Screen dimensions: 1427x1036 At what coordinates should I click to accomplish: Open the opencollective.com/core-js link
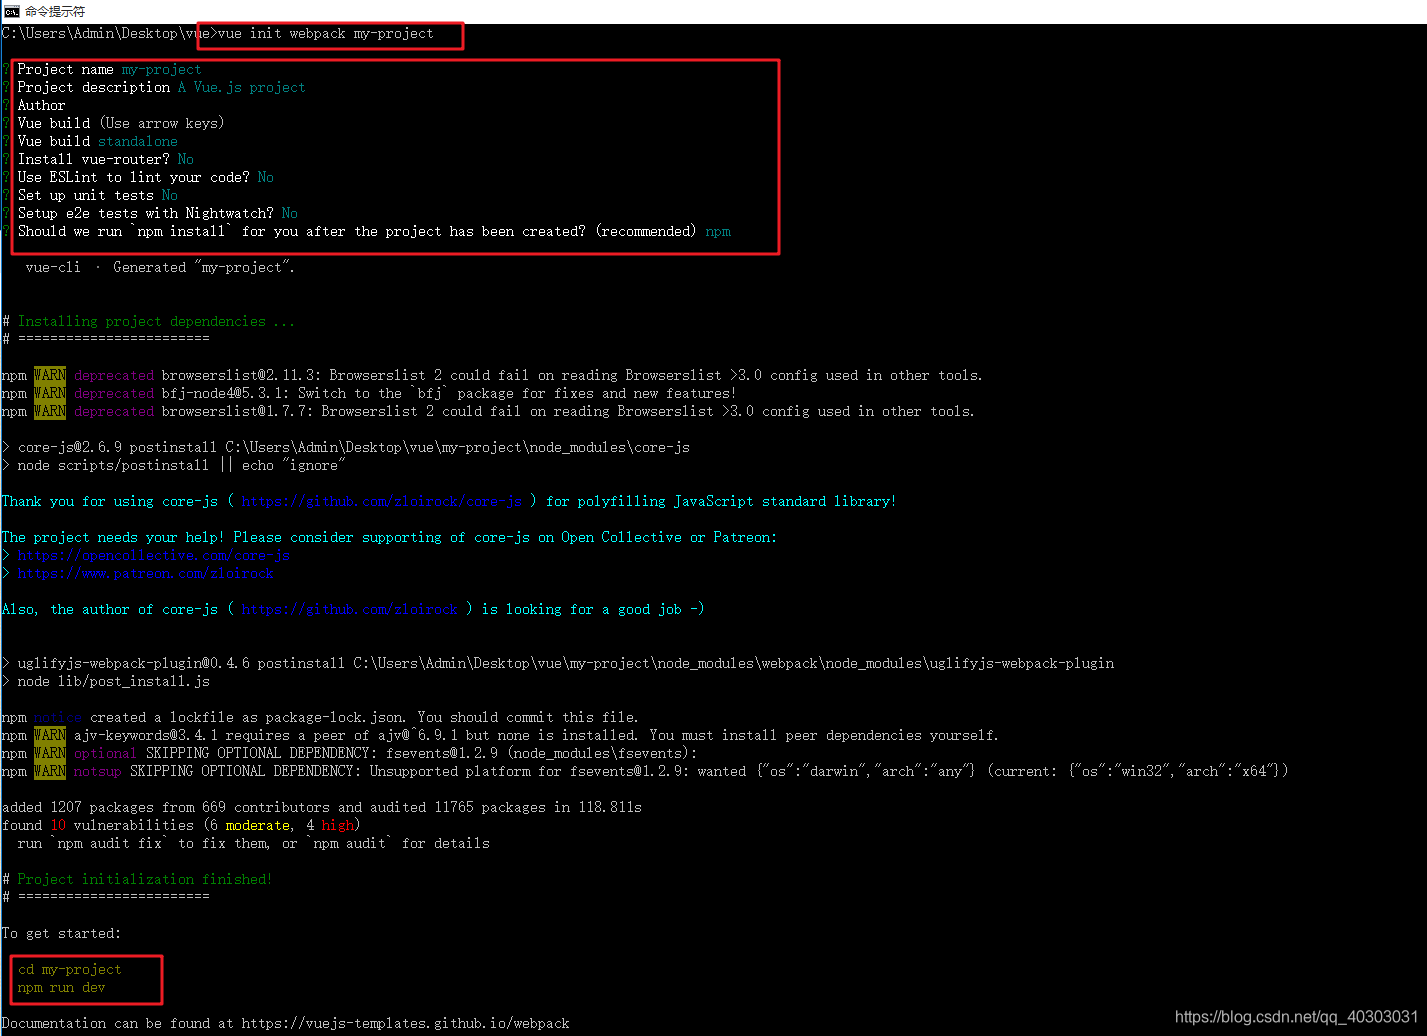[x=153, y=555]
